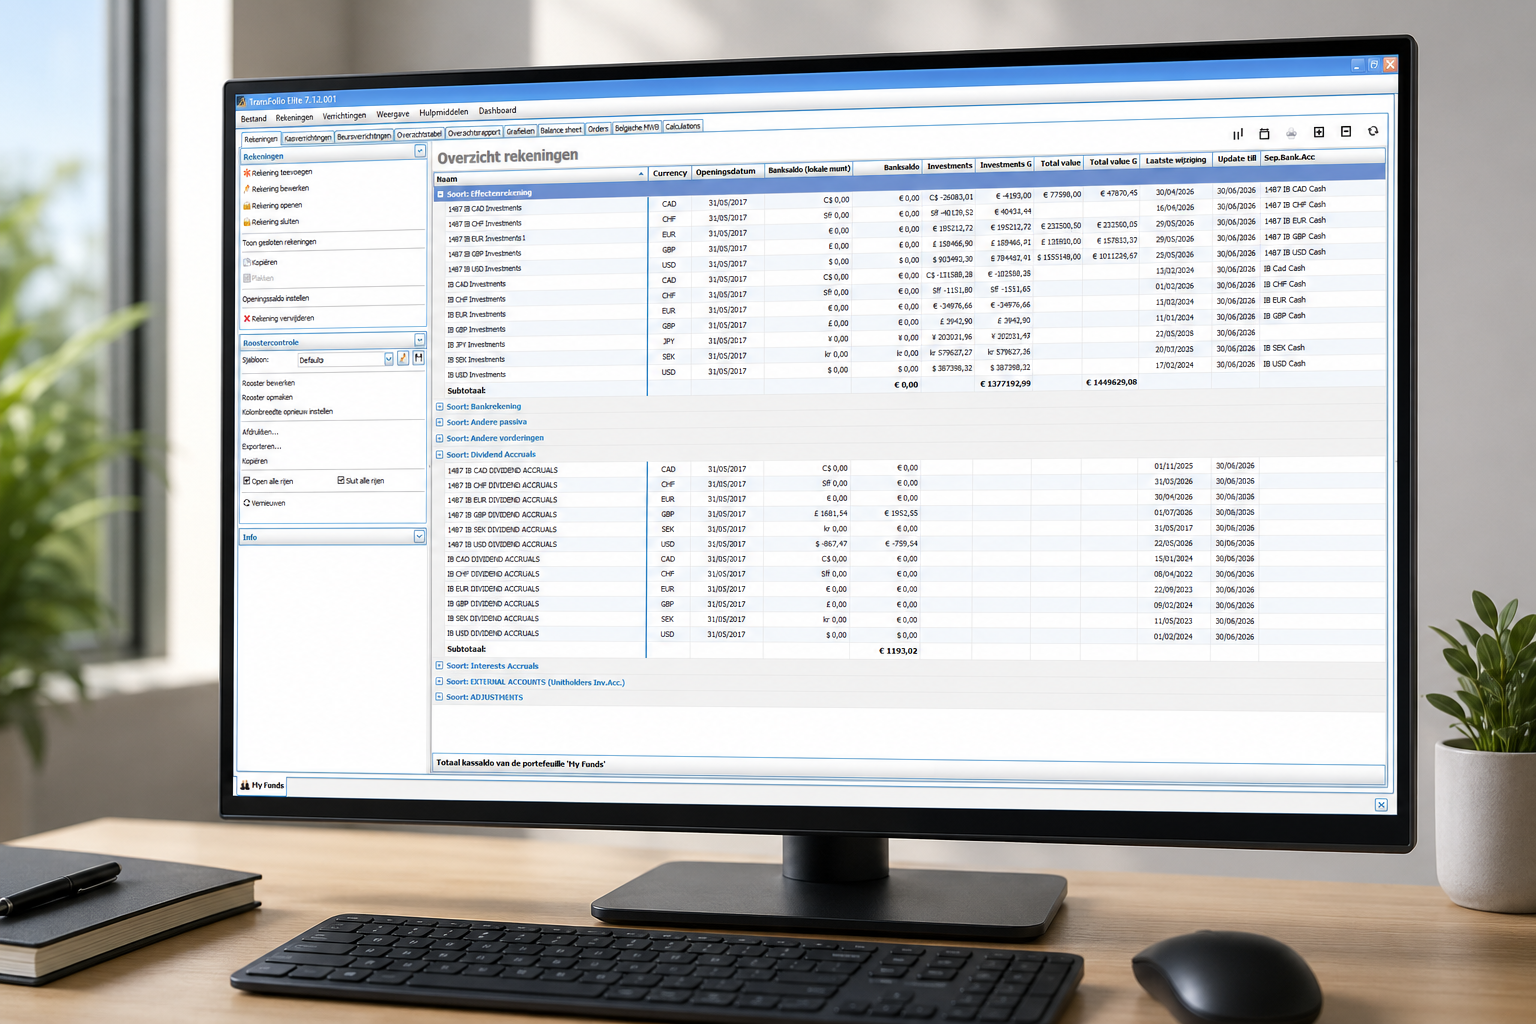Image resolution: width=1536 pixels, height=1024 pixels.
Task: Collapse the Soort: Dividend Accruals group
Action: coord(439,455)
